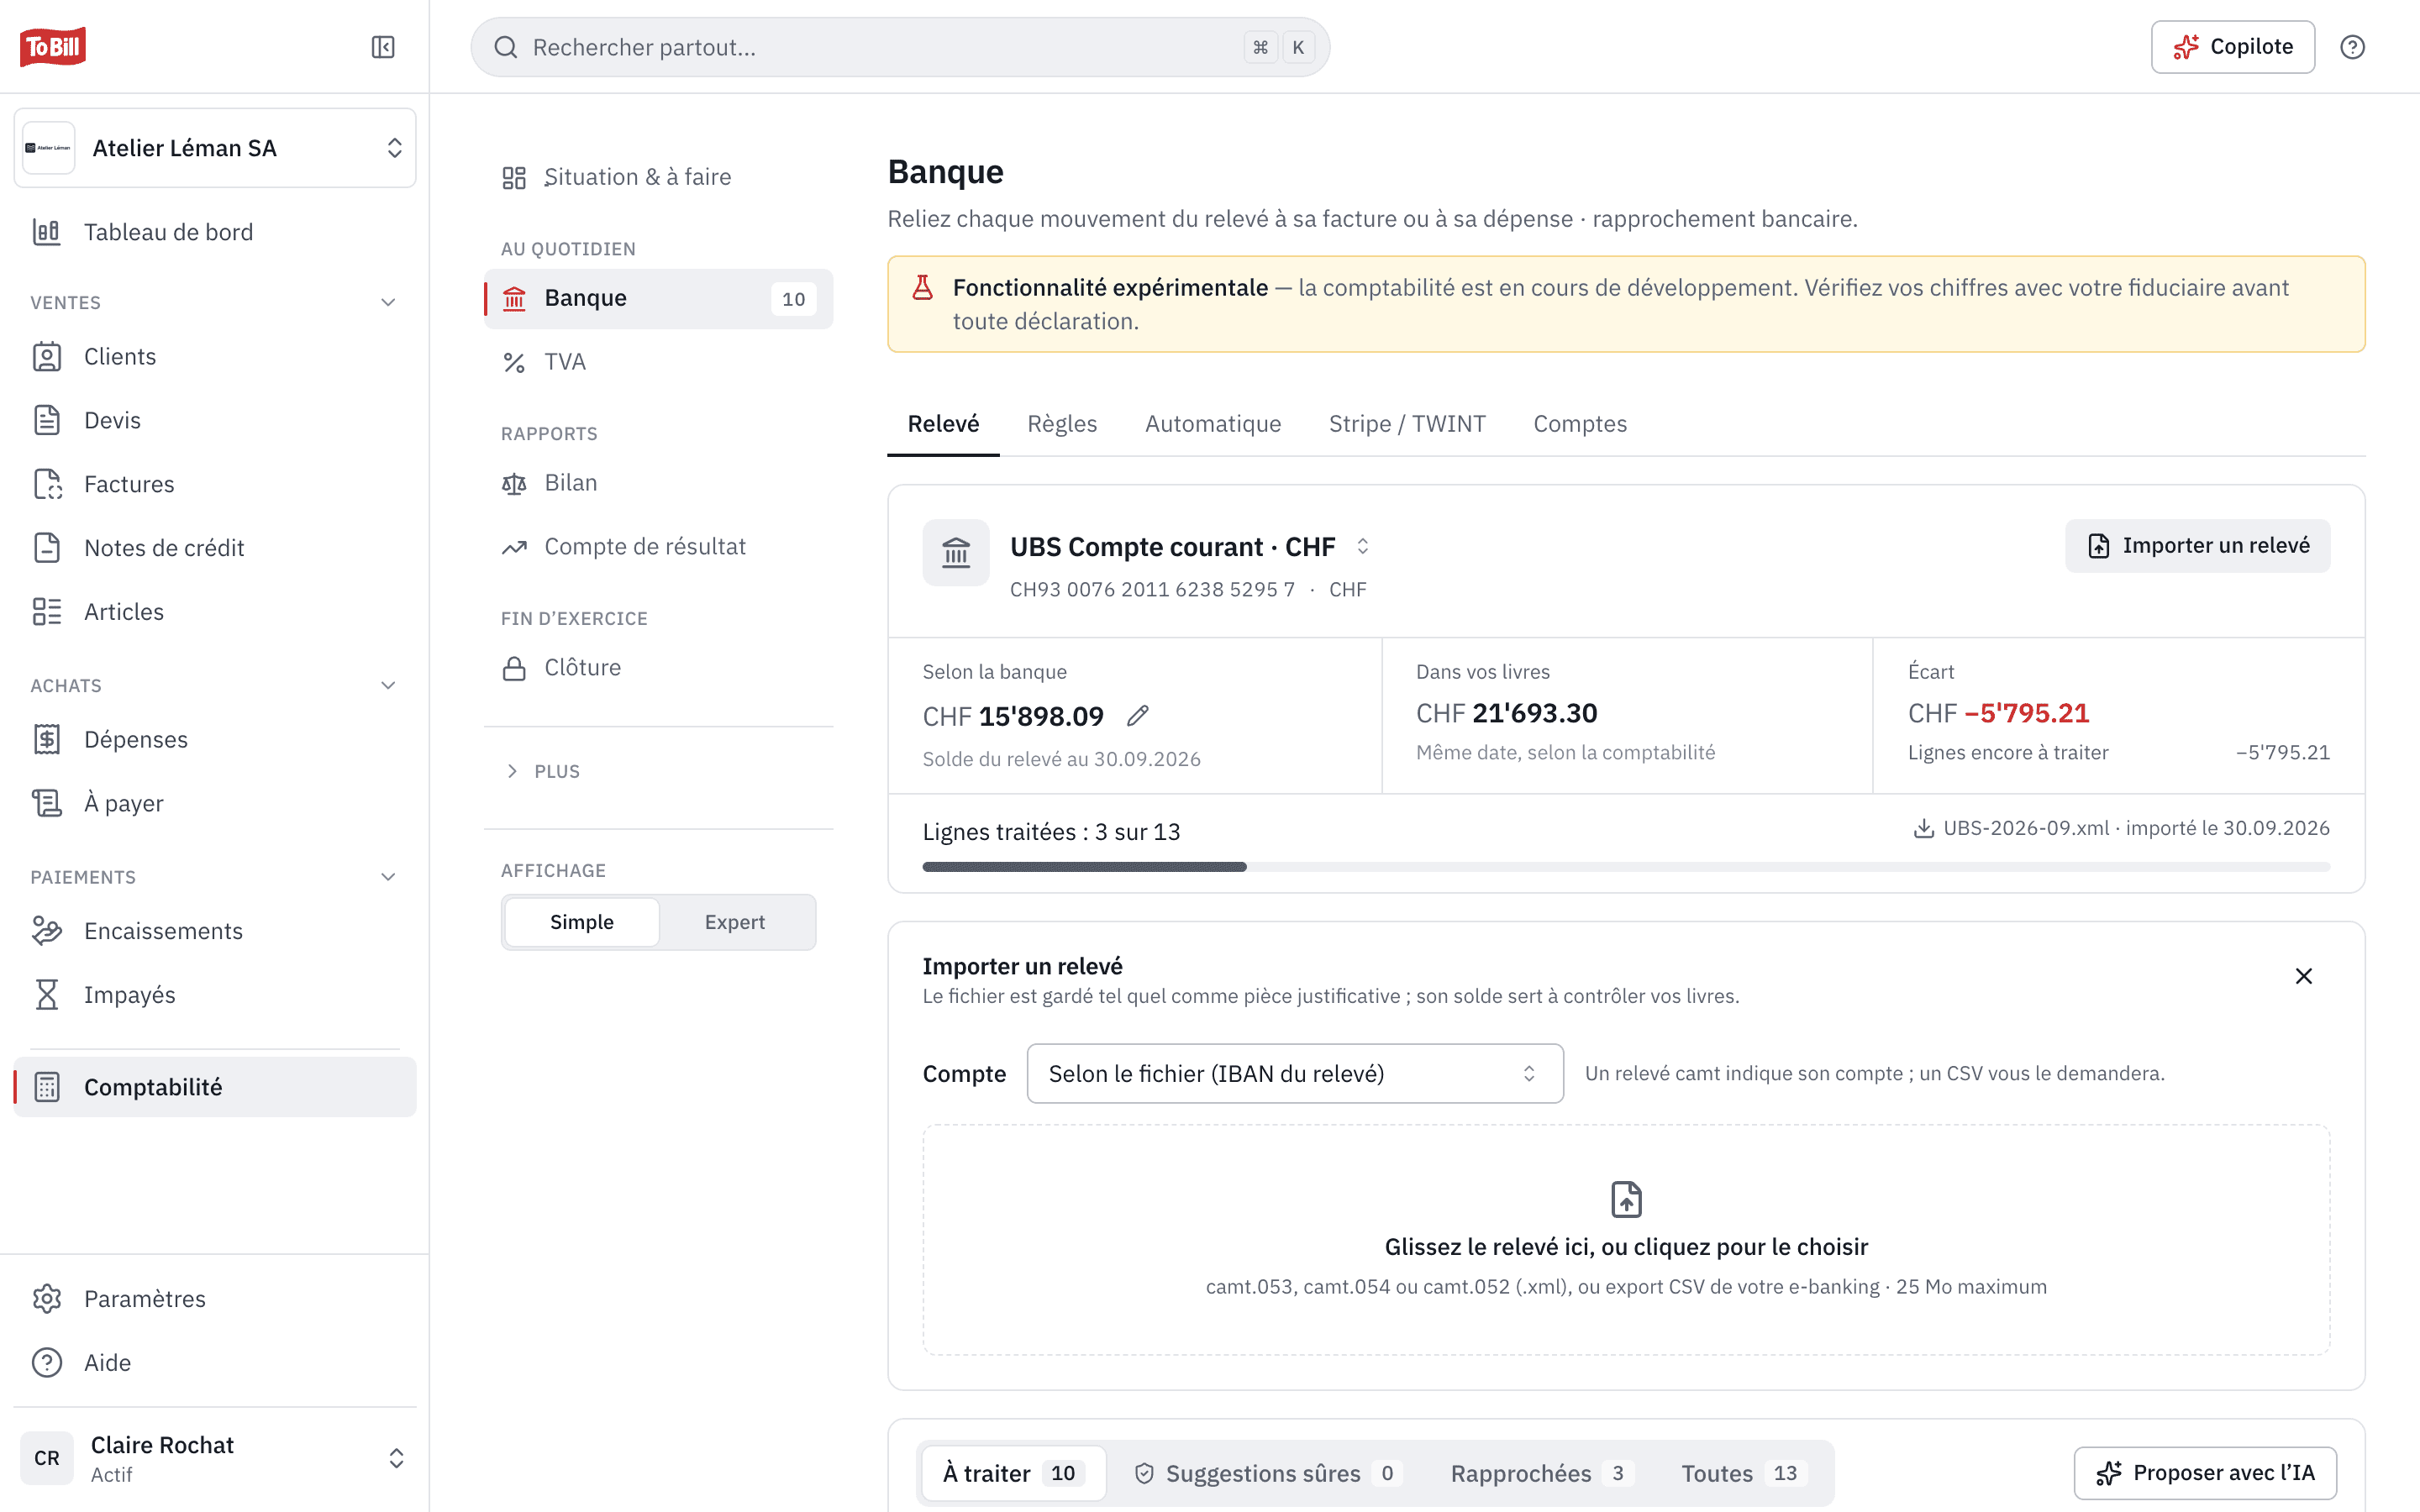Open Encaissements in the sidebar

coord(215,931)
